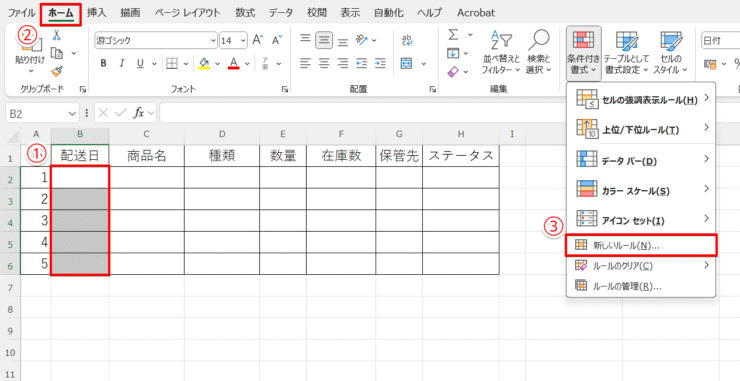740x381 pixels.
Task: Click the Cut scissors icon
Action: click(x=56, y=35)
